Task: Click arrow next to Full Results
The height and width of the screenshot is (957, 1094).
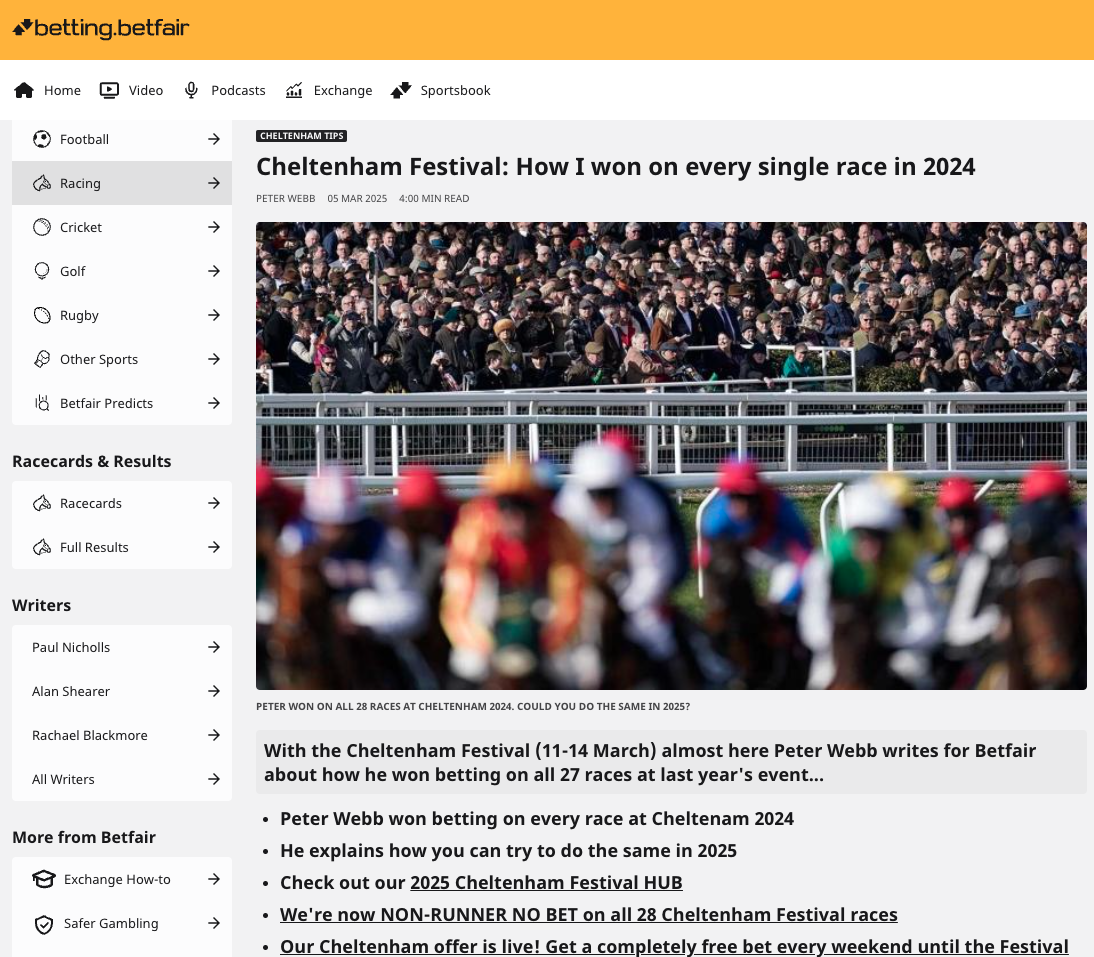Action: (214, 547)
